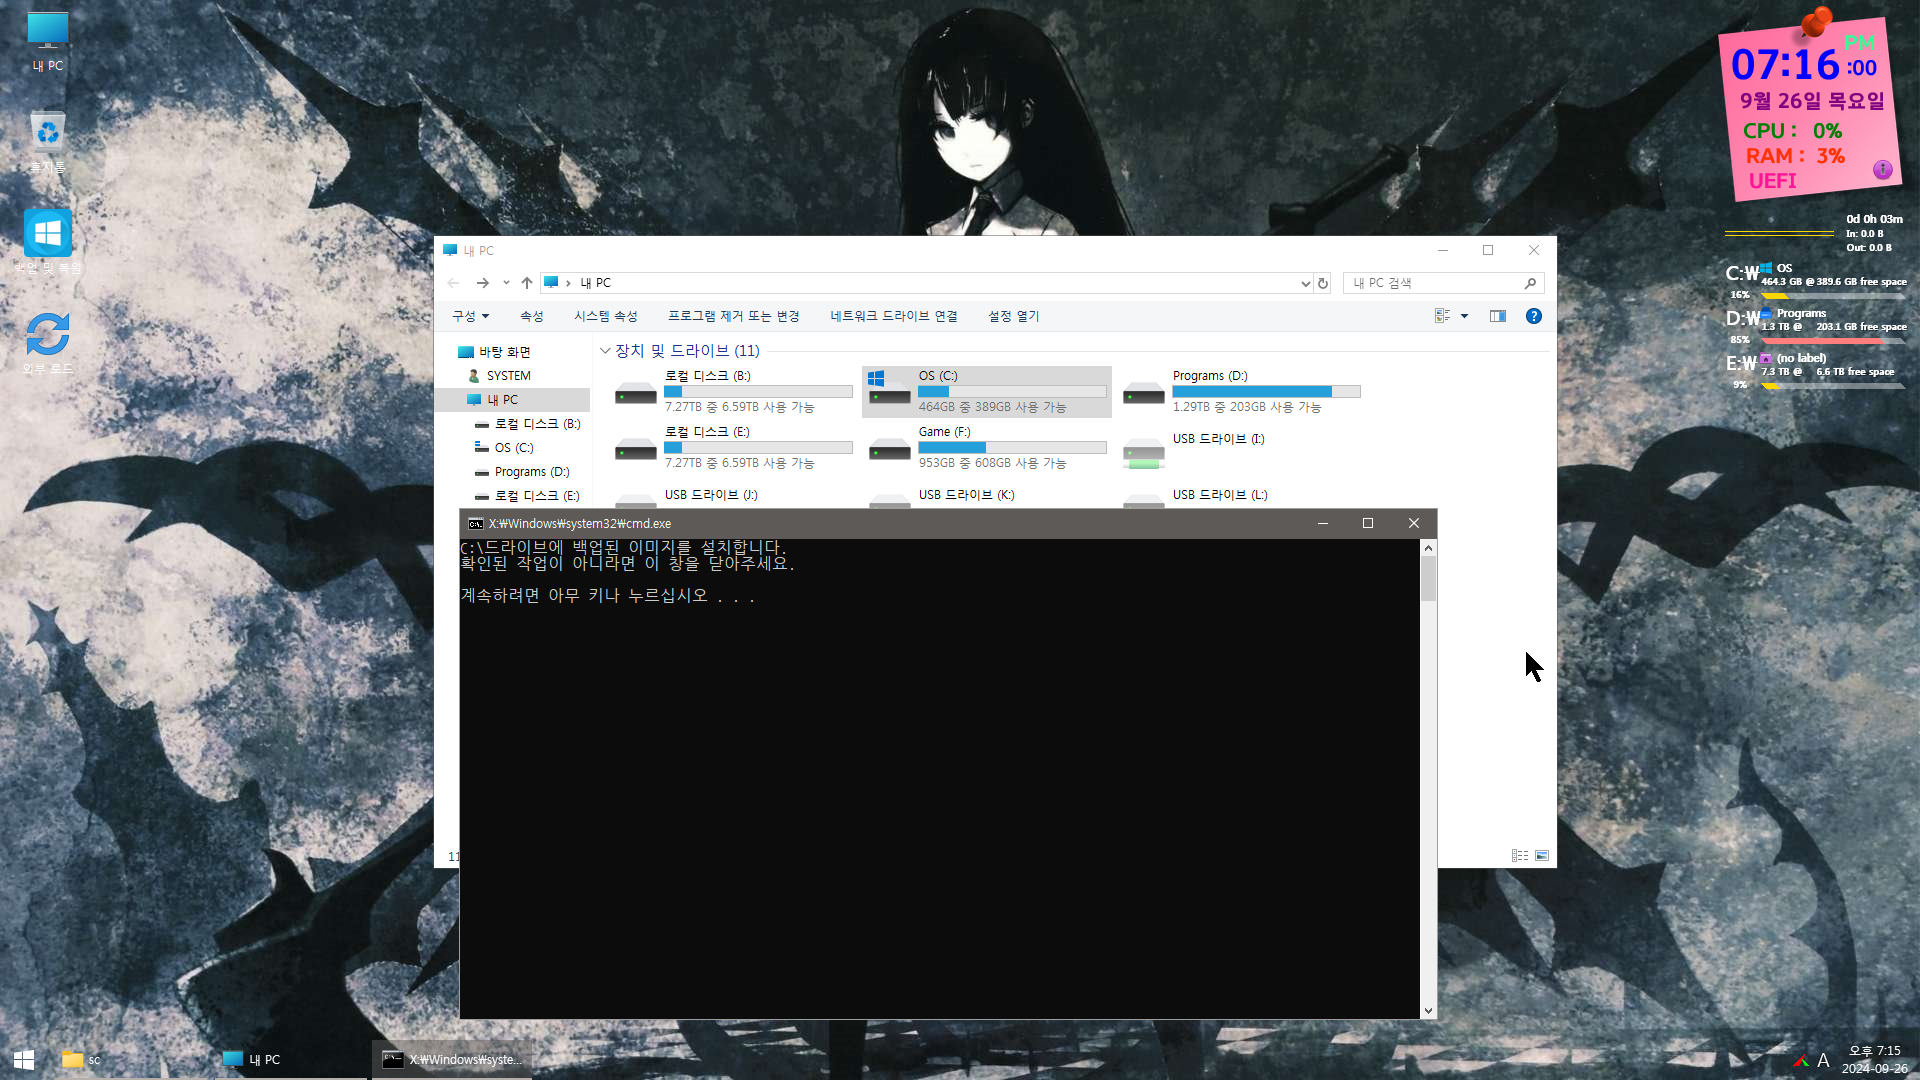Select the 로컬 디스크 (B:) drive icon
The width and height of the screenshot is (1920, 1080).
635,393
